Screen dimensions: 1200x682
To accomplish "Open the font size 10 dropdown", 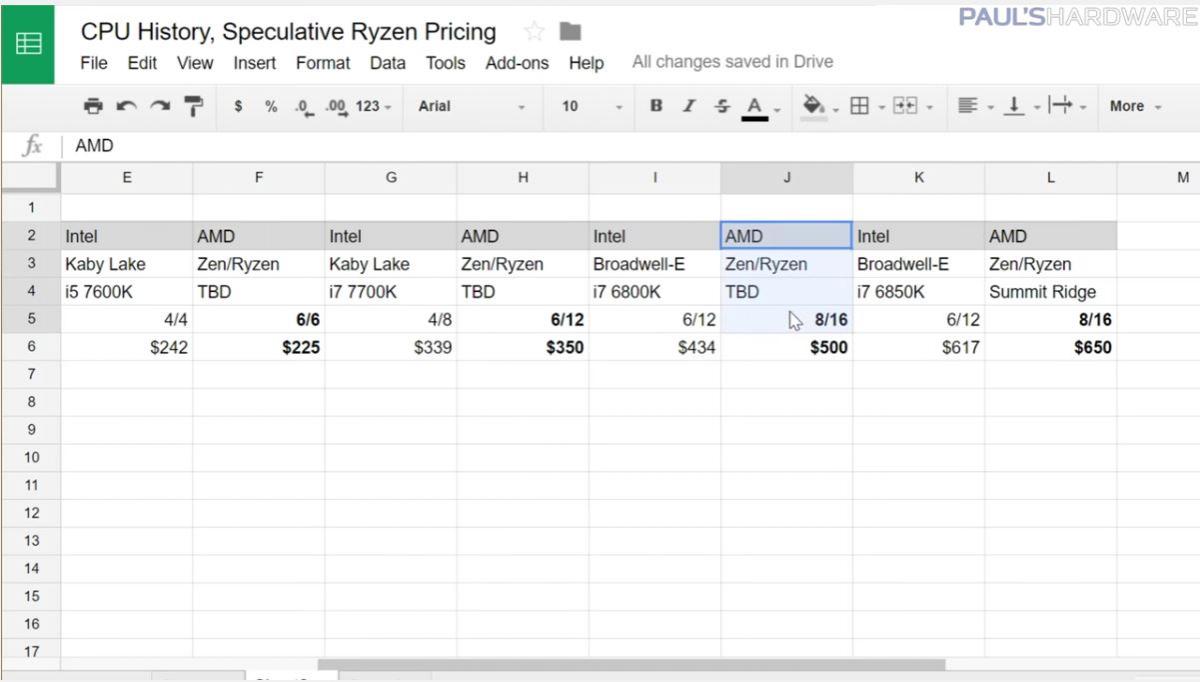I will pyautogui.click(x=591, y=106).
